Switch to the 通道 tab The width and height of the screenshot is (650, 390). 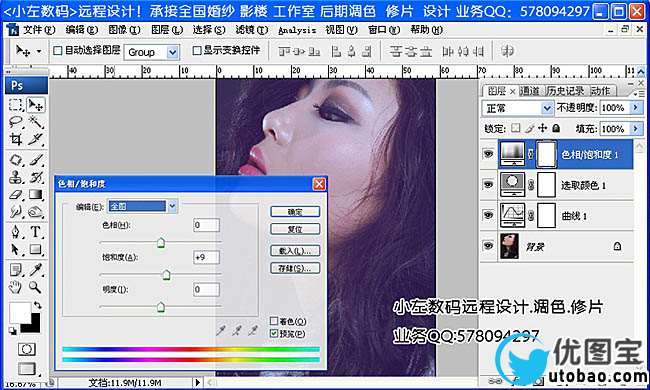(529, 91)
